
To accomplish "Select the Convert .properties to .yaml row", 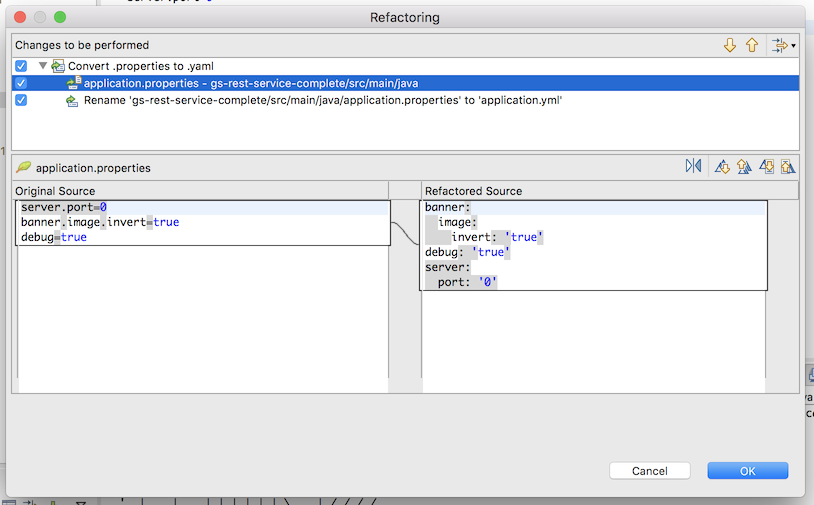I will point(405,66).
